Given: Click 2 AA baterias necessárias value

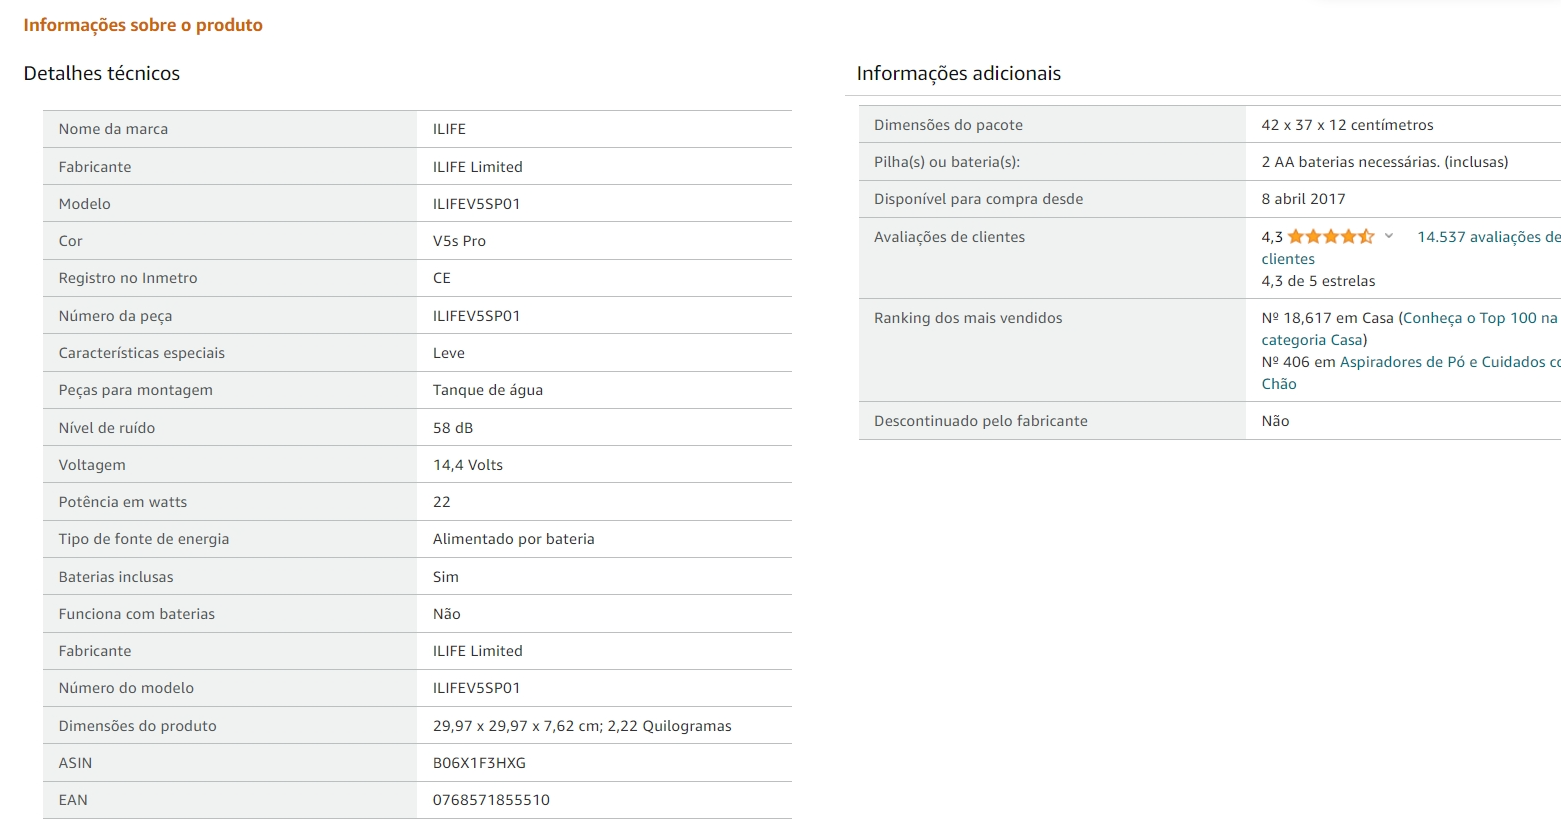Looking at the screenshot, I should (x=1384, y=162).
